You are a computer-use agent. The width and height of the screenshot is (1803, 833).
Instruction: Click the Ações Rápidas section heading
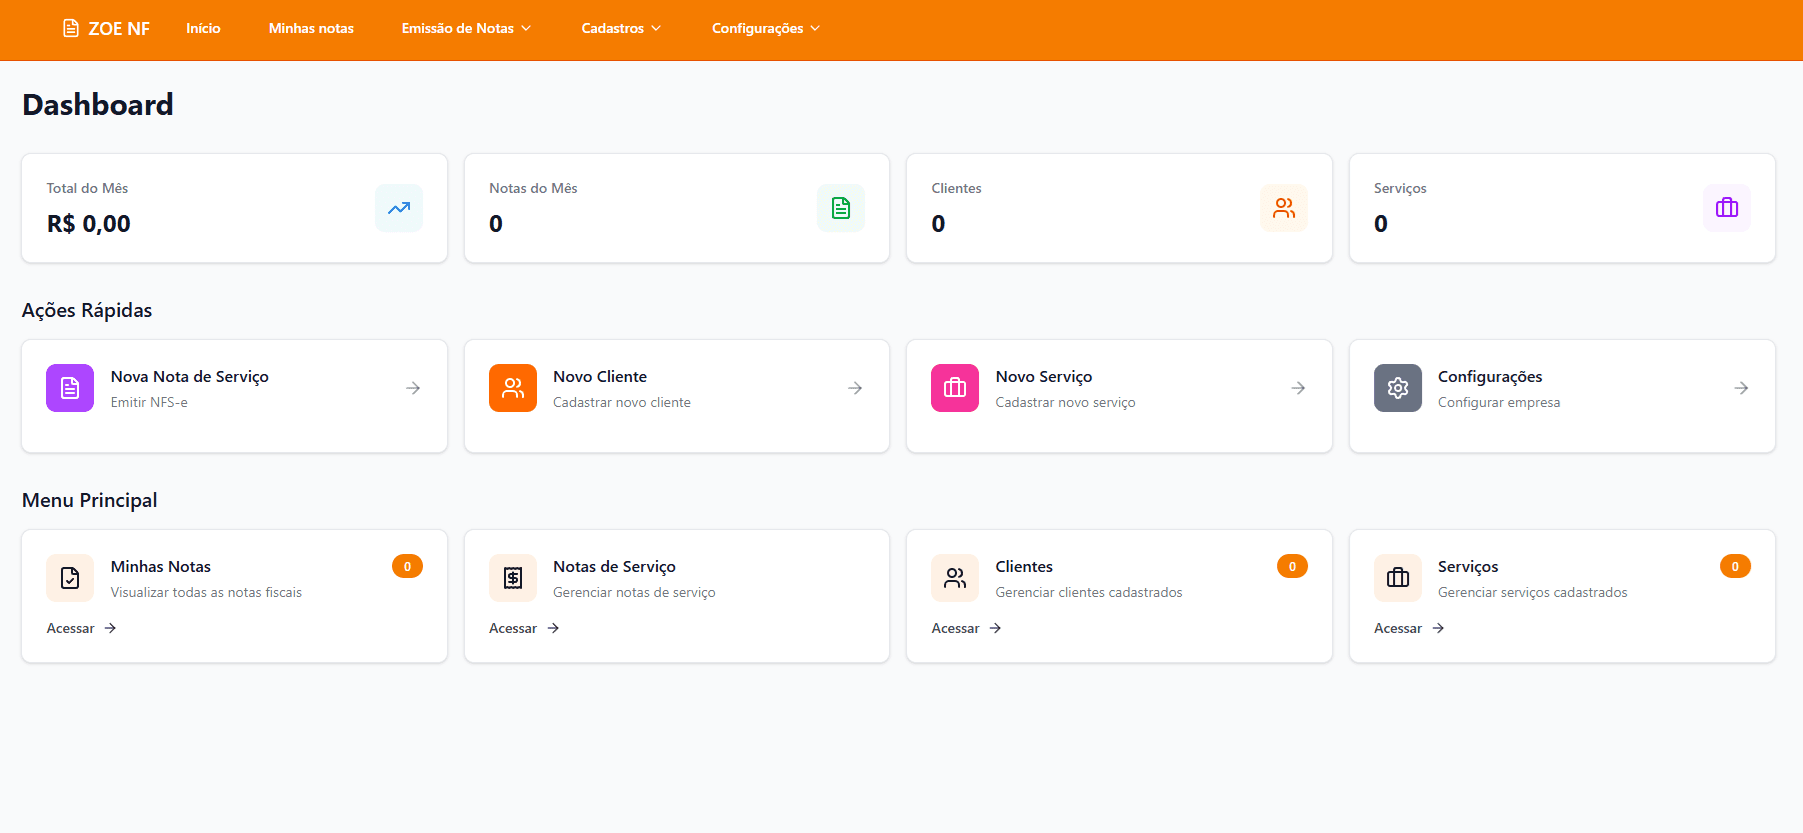[87, 310]
